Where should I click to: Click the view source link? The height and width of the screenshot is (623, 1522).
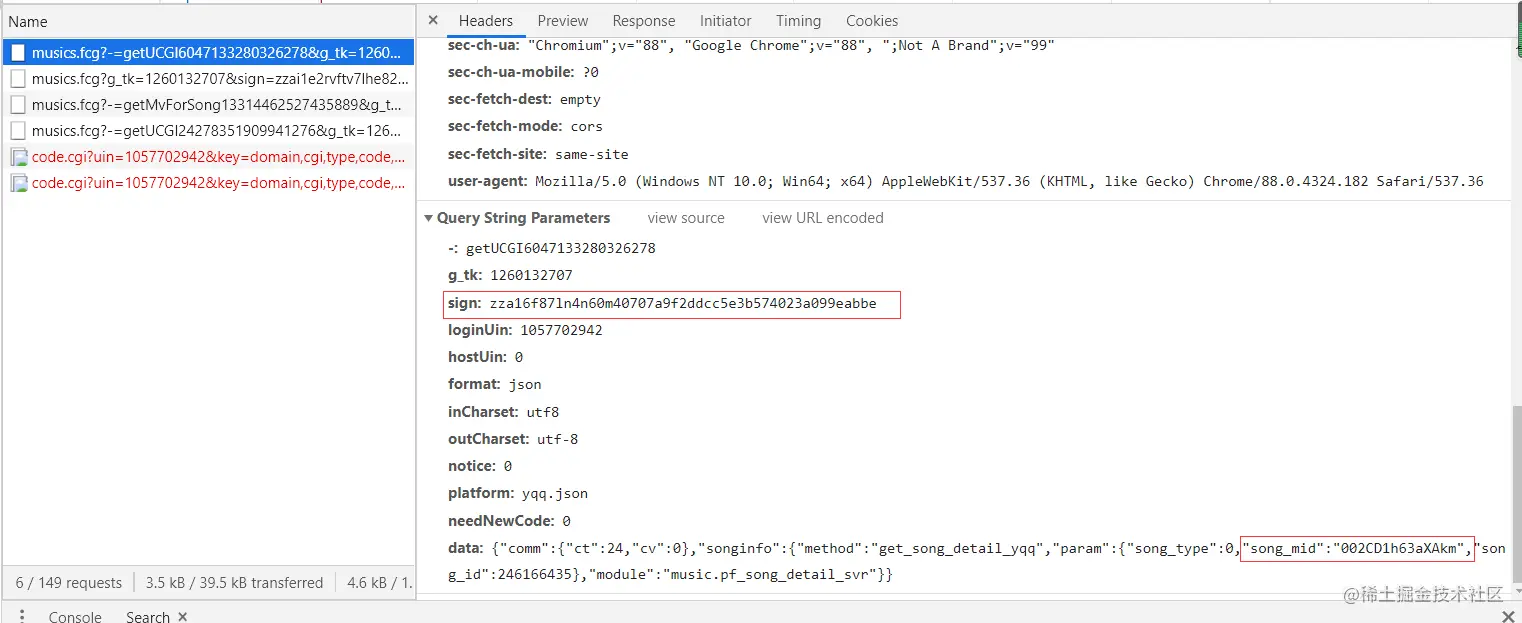tap(686, 217)
